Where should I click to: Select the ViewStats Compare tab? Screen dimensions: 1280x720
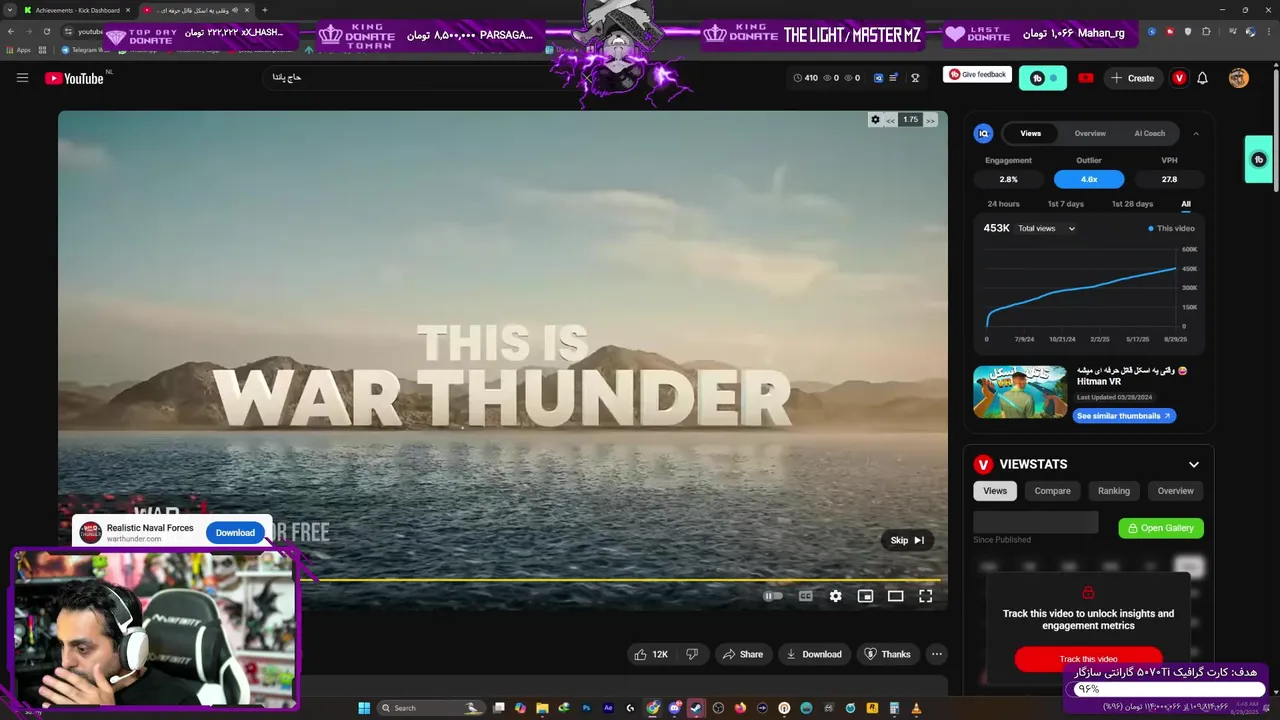[x=1052, y=491]
